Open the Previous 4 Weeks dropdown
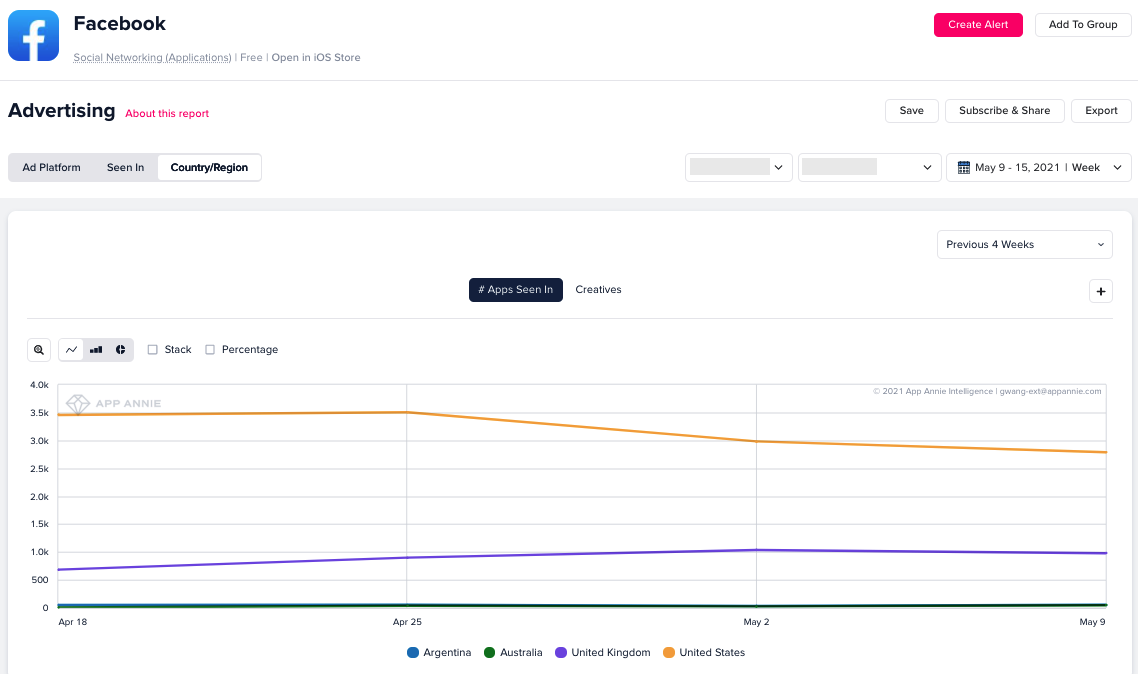The image size is (1138, 674). pyautogui.click(x=1025, y=244)
